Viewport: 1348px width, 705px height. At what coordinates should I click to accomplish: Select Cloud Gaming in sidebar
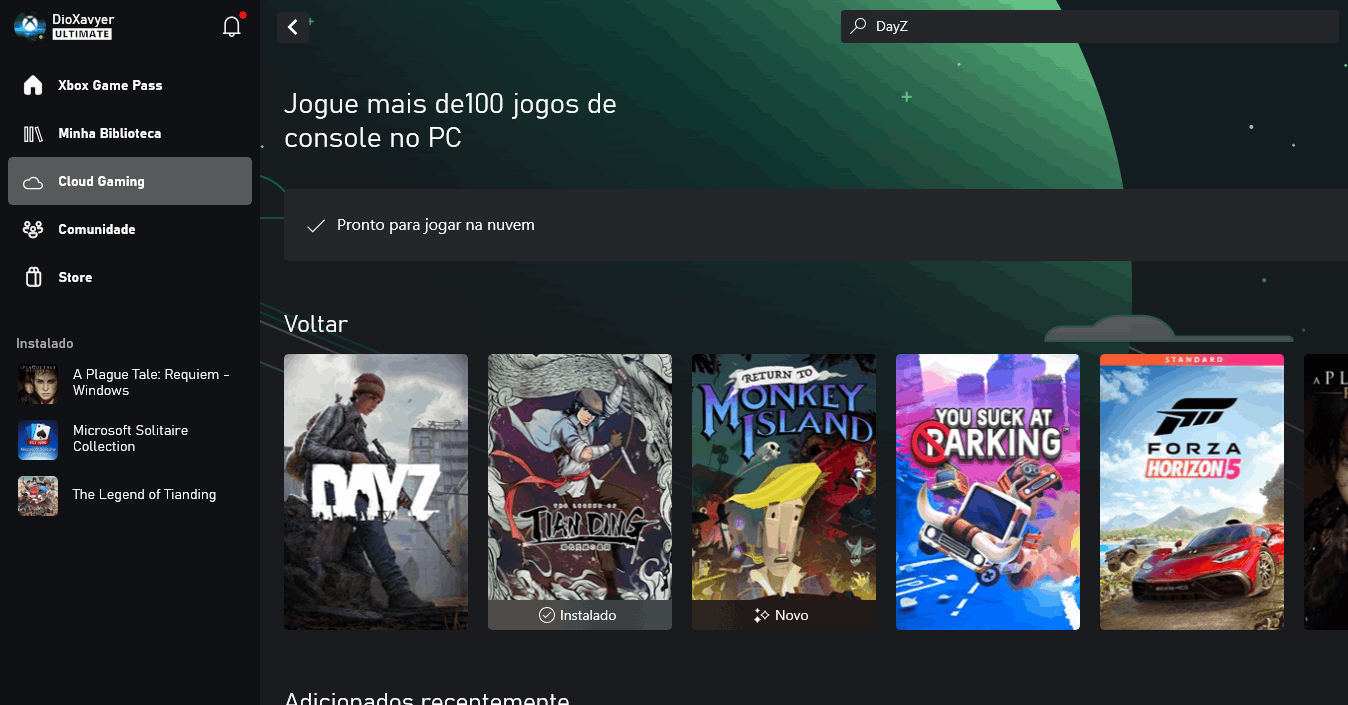coord(130,181)
